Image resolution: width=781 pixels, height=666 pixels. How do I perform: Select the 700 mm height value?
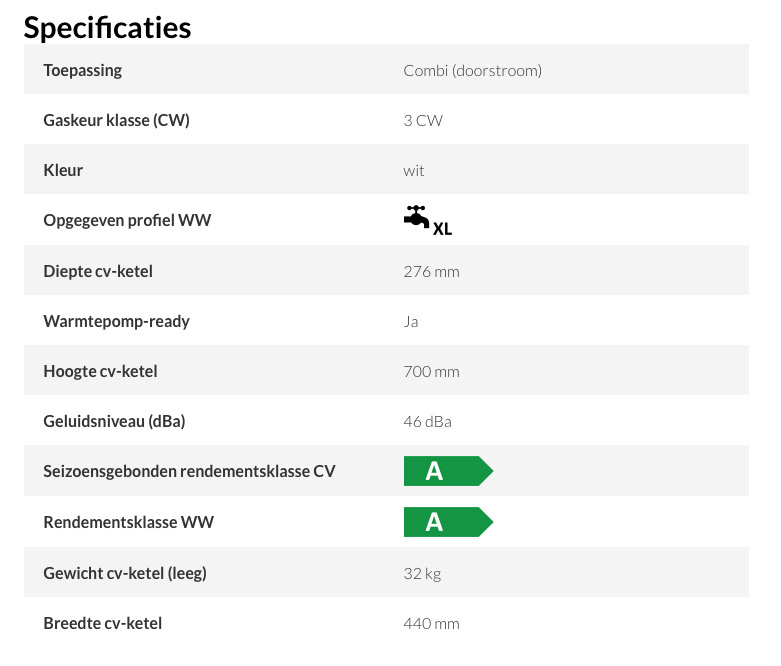pos(431,372)
